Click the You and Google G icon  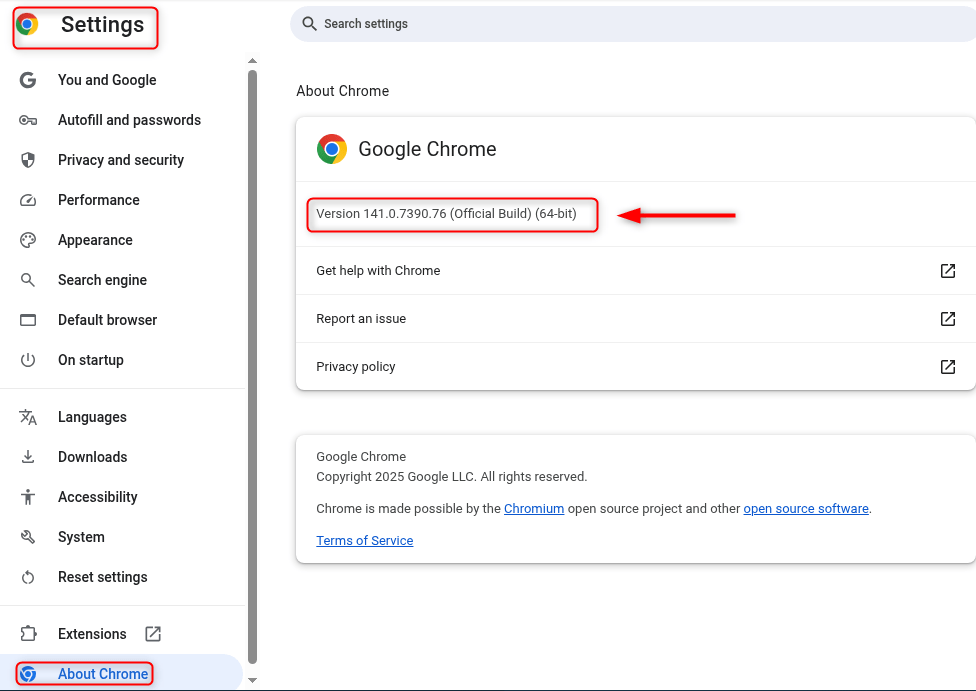[28, 80]
